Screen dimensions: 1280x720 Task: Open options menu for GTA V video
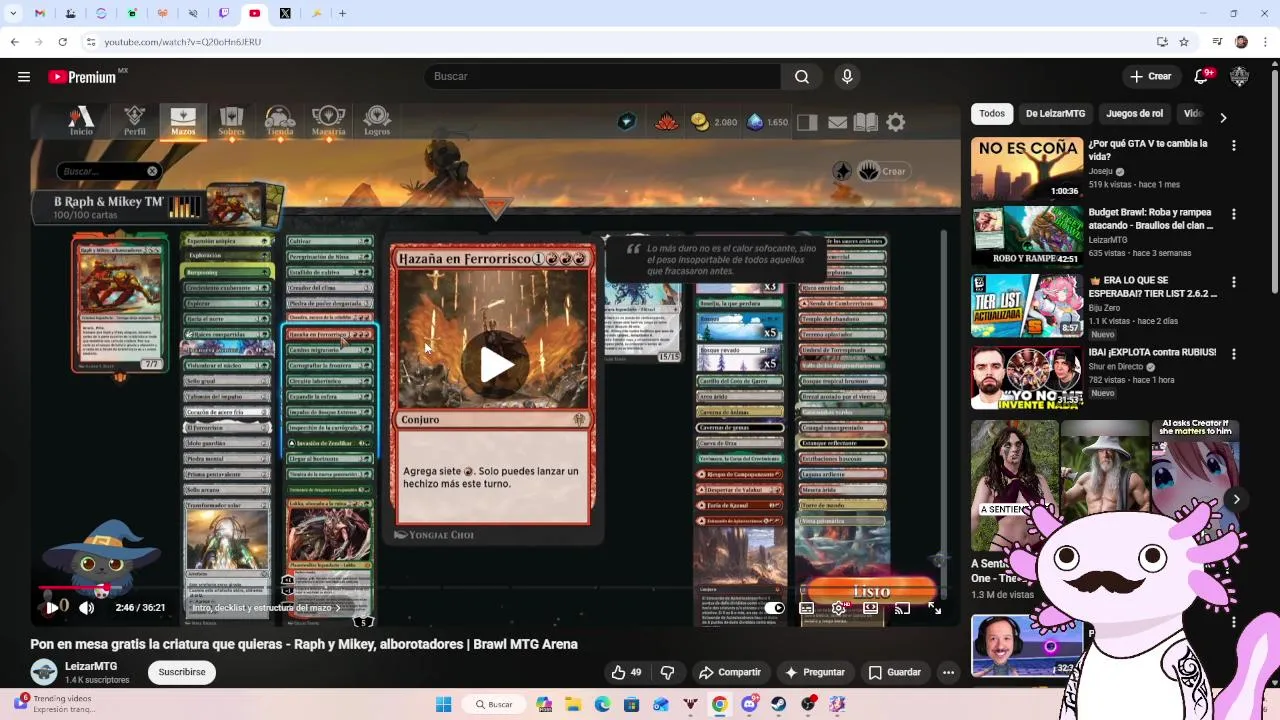coord(1233,146)
